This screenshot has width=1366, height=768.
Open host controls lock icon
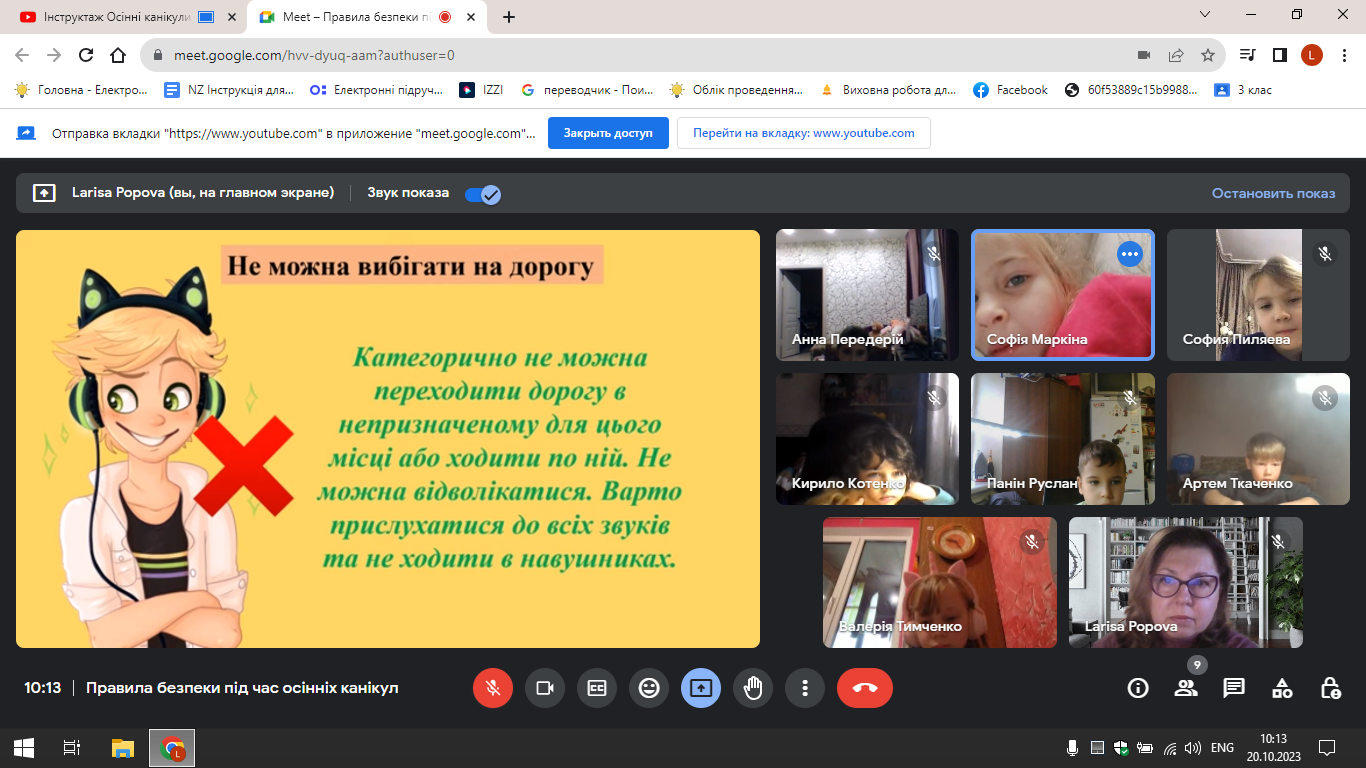pyautogui.click(x=1330, y=688)
